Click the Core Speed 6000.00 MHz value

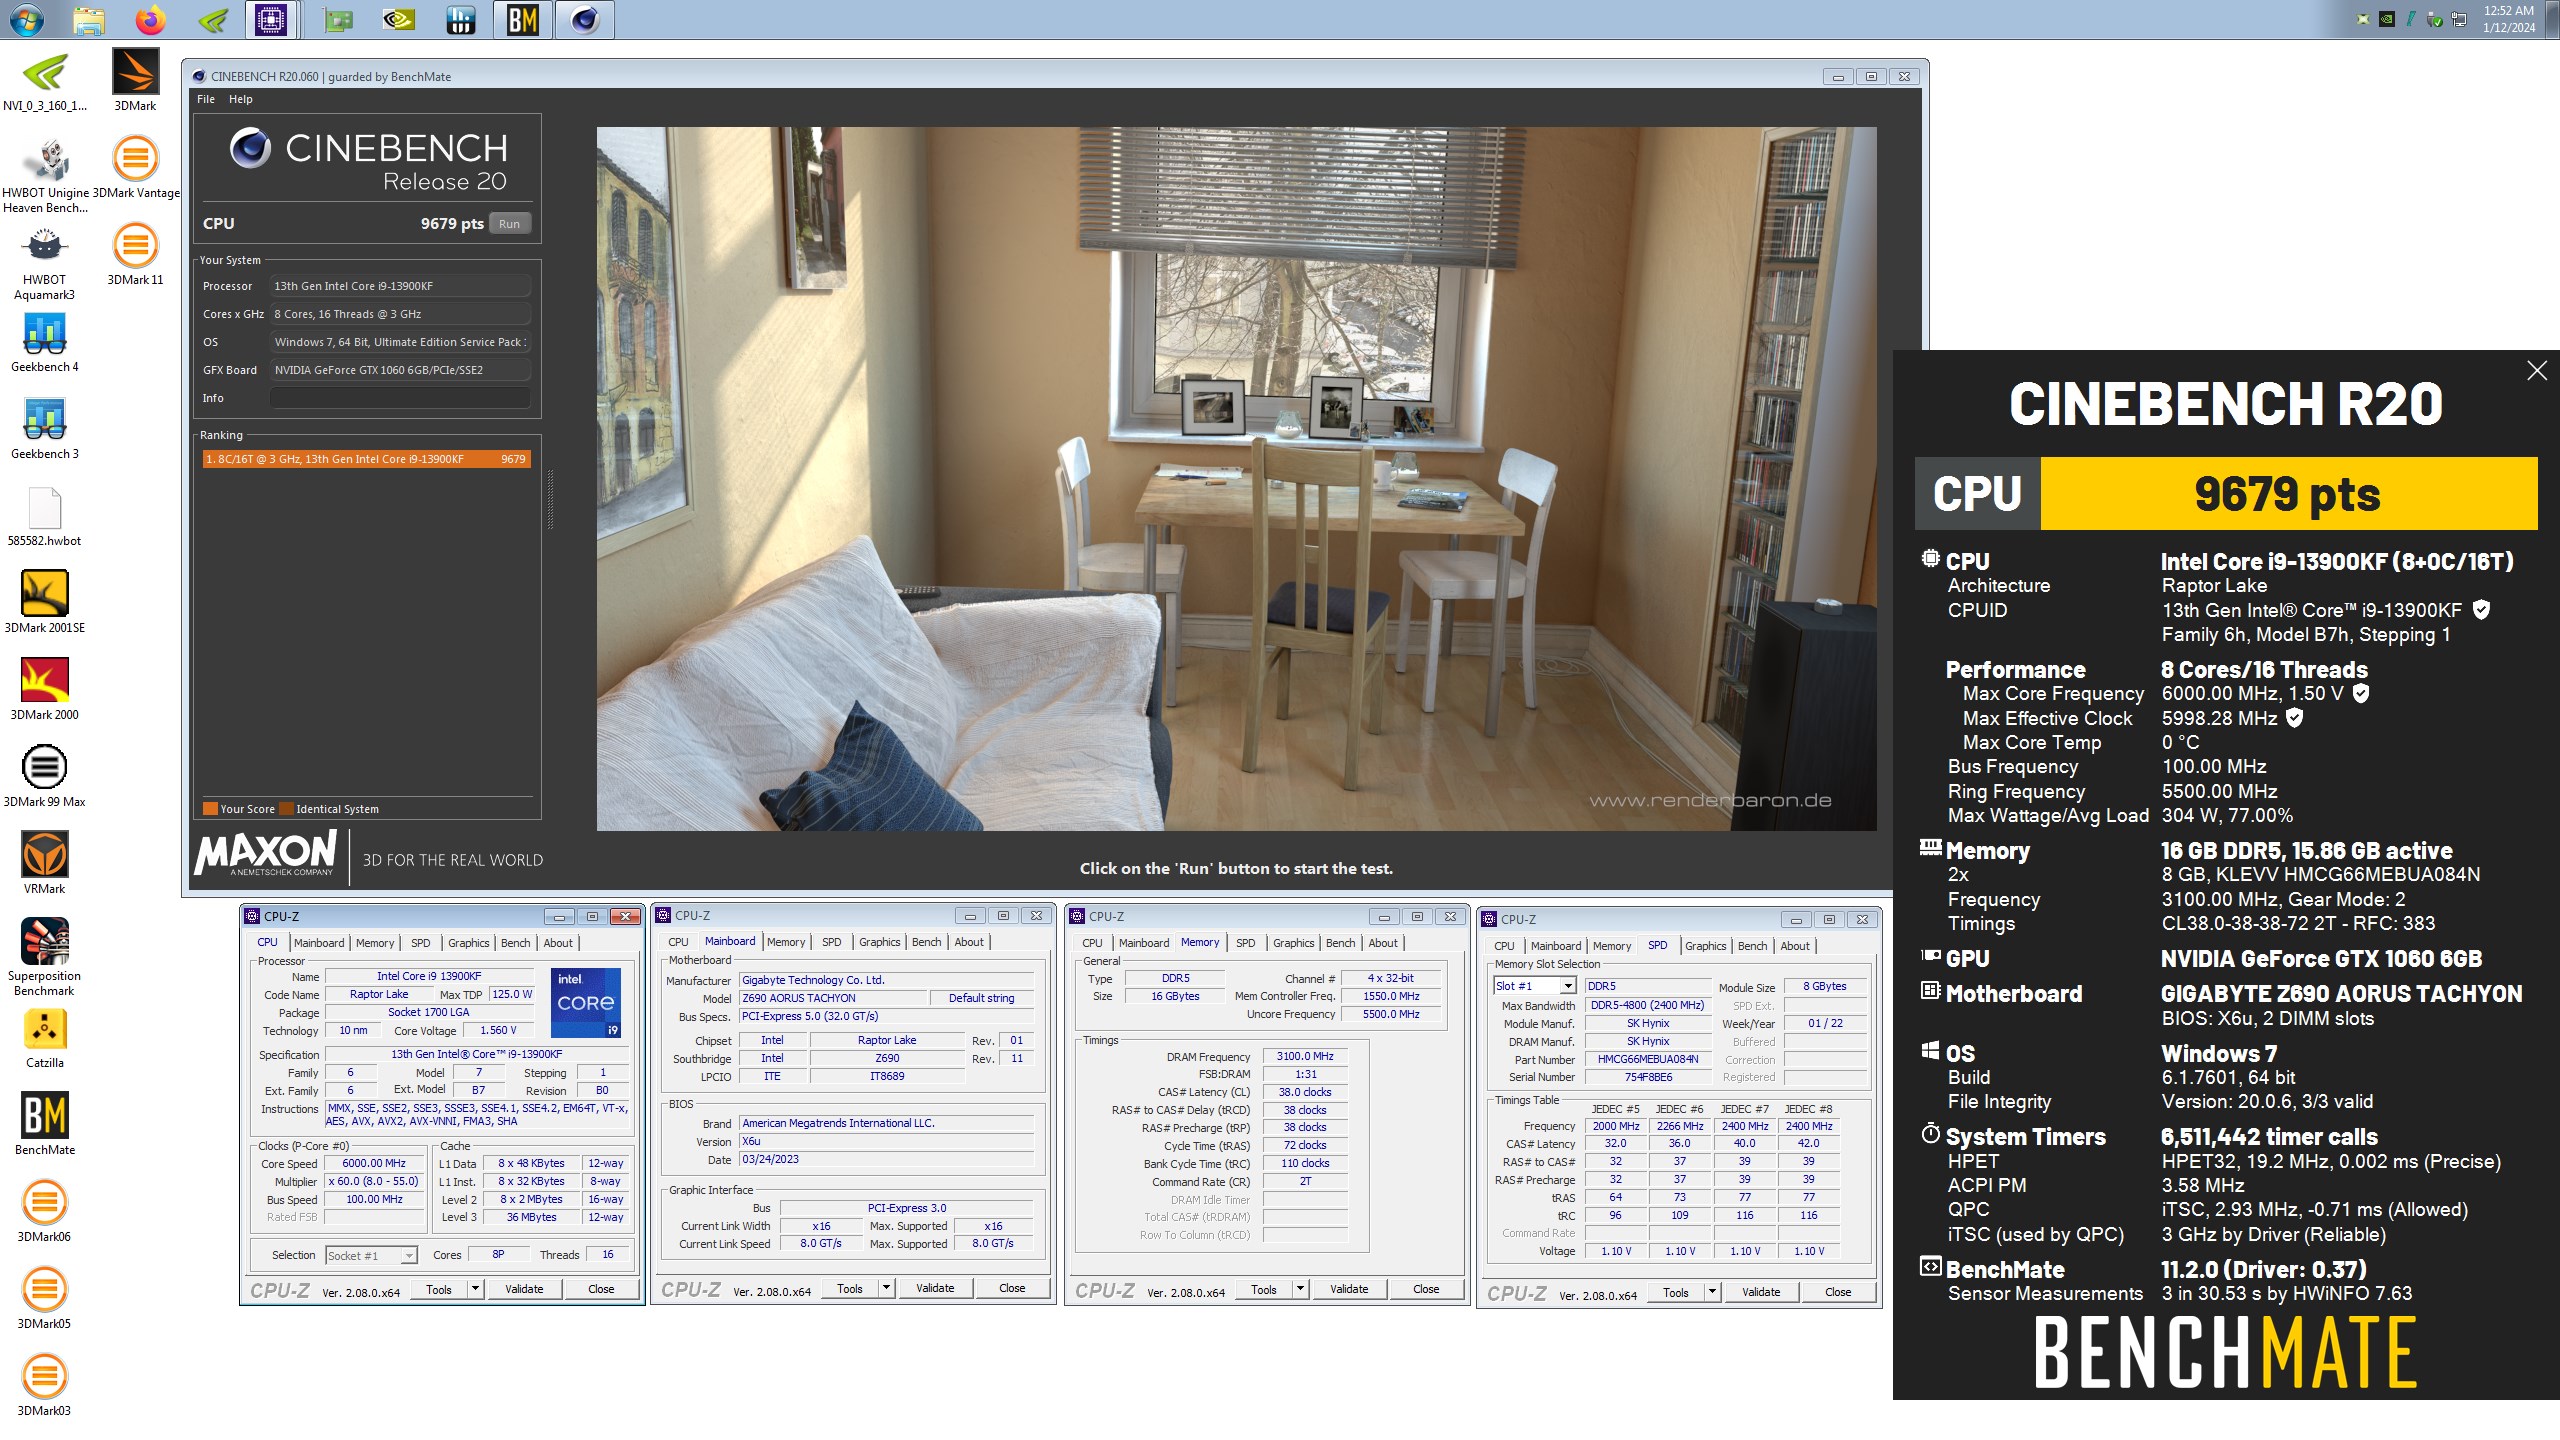click(x=374, y=1164)
